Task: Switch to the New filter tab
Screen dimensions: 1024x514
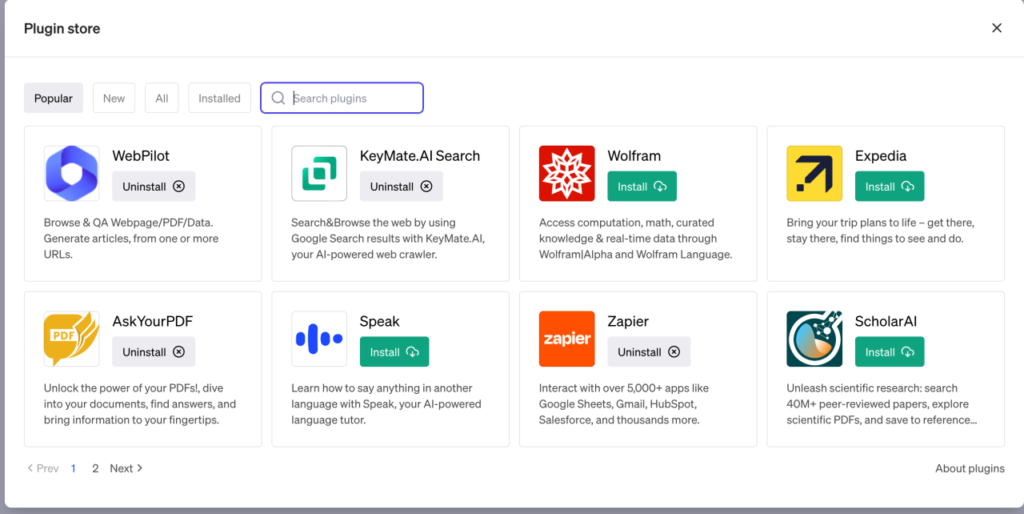Action: (x=114, y=98)
